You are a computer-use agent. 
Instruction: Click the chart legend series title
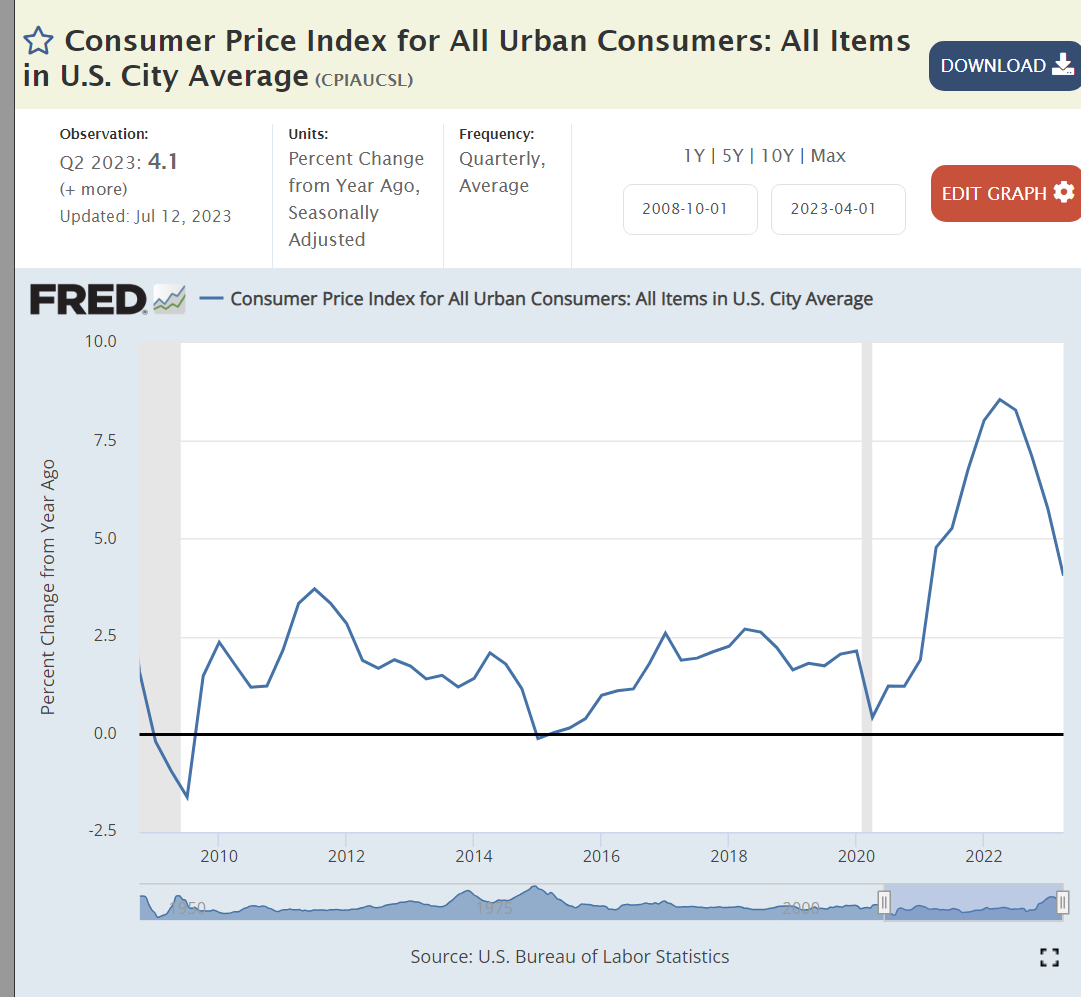click(551, 298)
